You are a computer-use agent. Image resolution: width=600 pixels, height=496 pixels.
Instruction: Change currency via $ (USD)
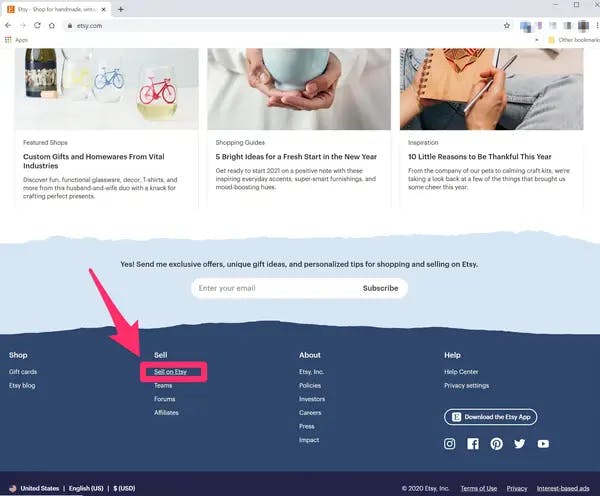pyautogui.click(x=124, y=488)
